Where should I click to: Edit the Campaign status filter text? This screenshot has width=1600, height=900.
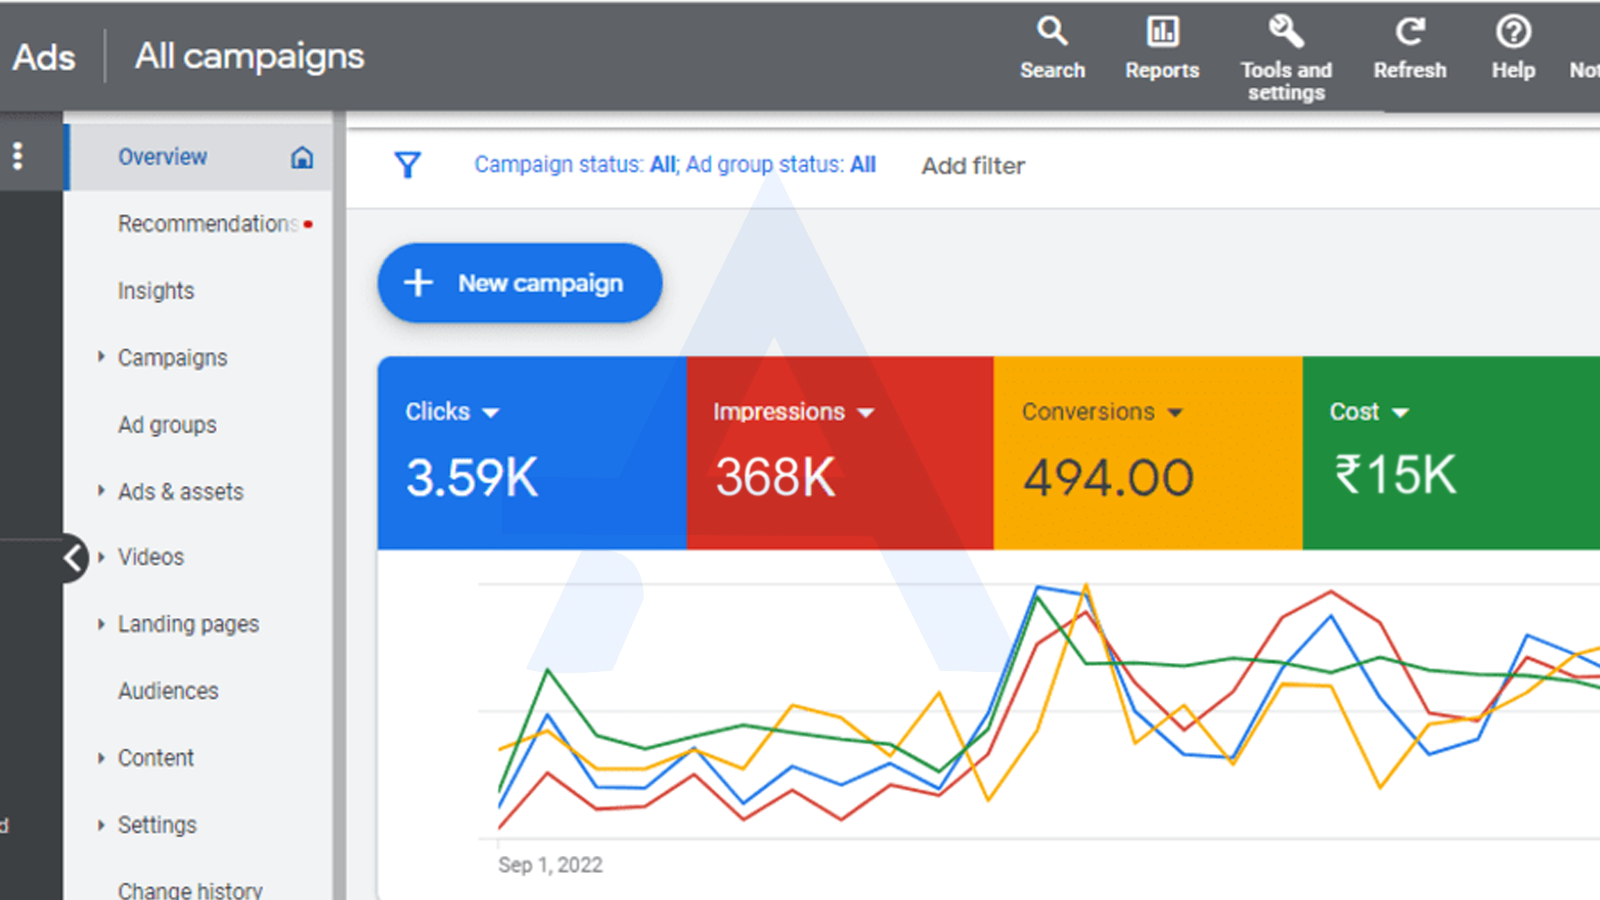tap(675, 165)
